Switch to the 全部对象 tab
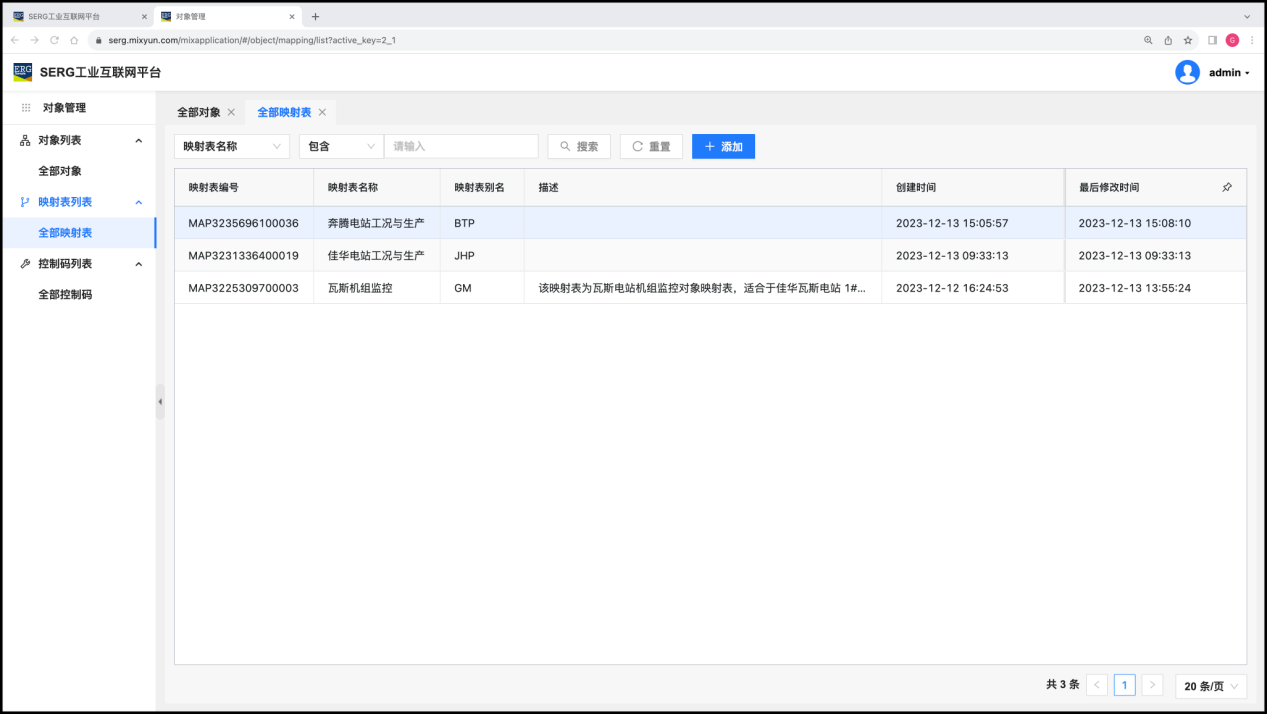The image size is (1267, 714). click(x=198, y=112)
